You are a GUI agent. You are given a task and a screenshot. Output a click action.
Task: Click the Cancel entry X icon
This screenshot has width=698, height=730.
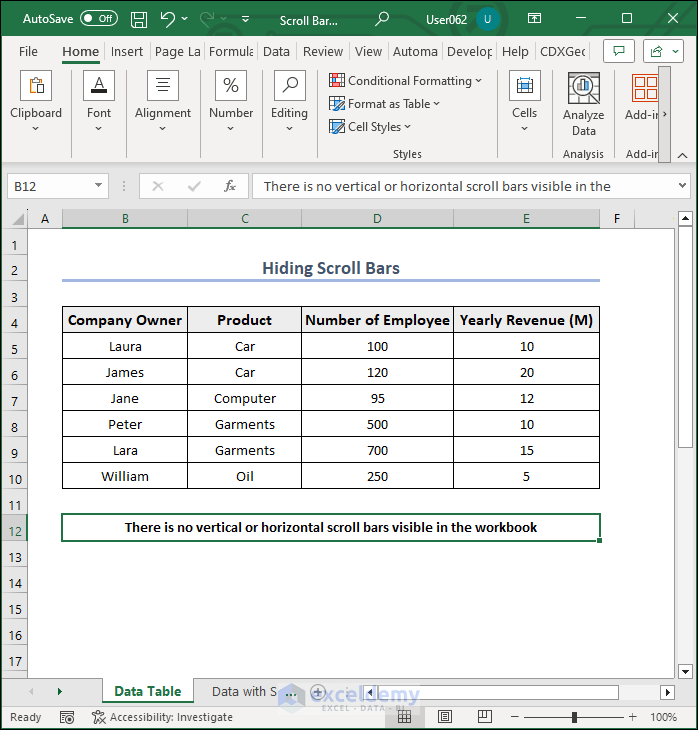coord(158,186)
